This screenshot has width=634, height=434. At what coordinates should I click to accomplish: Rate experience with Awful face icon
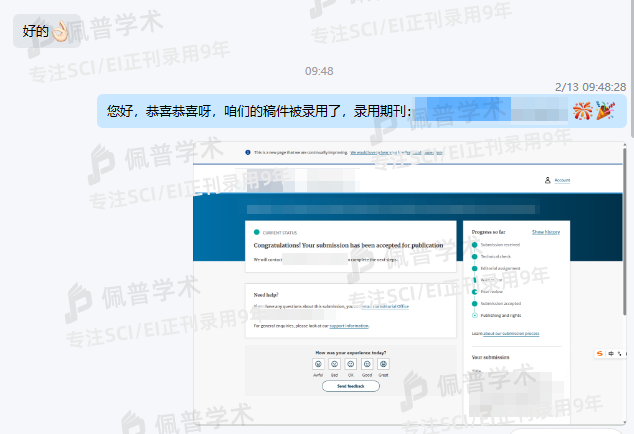318,364
